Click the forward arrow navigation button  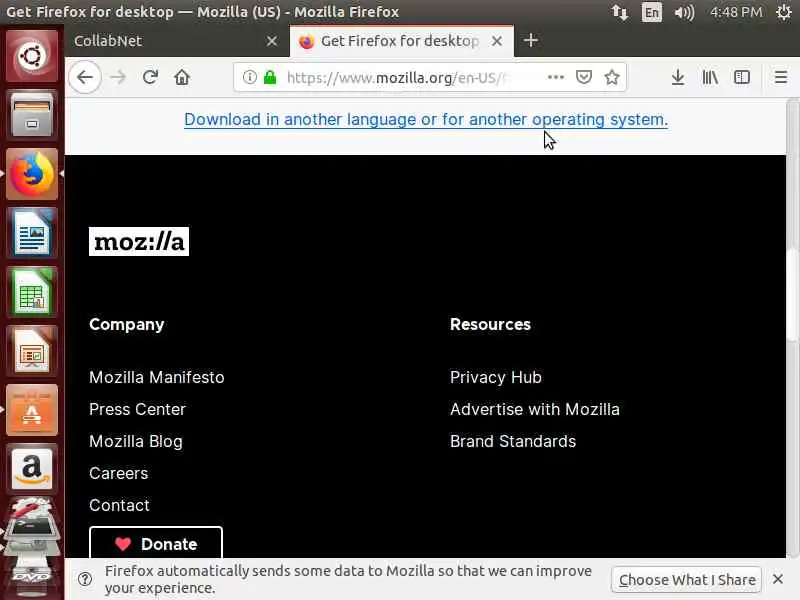[x=118, y=78]
